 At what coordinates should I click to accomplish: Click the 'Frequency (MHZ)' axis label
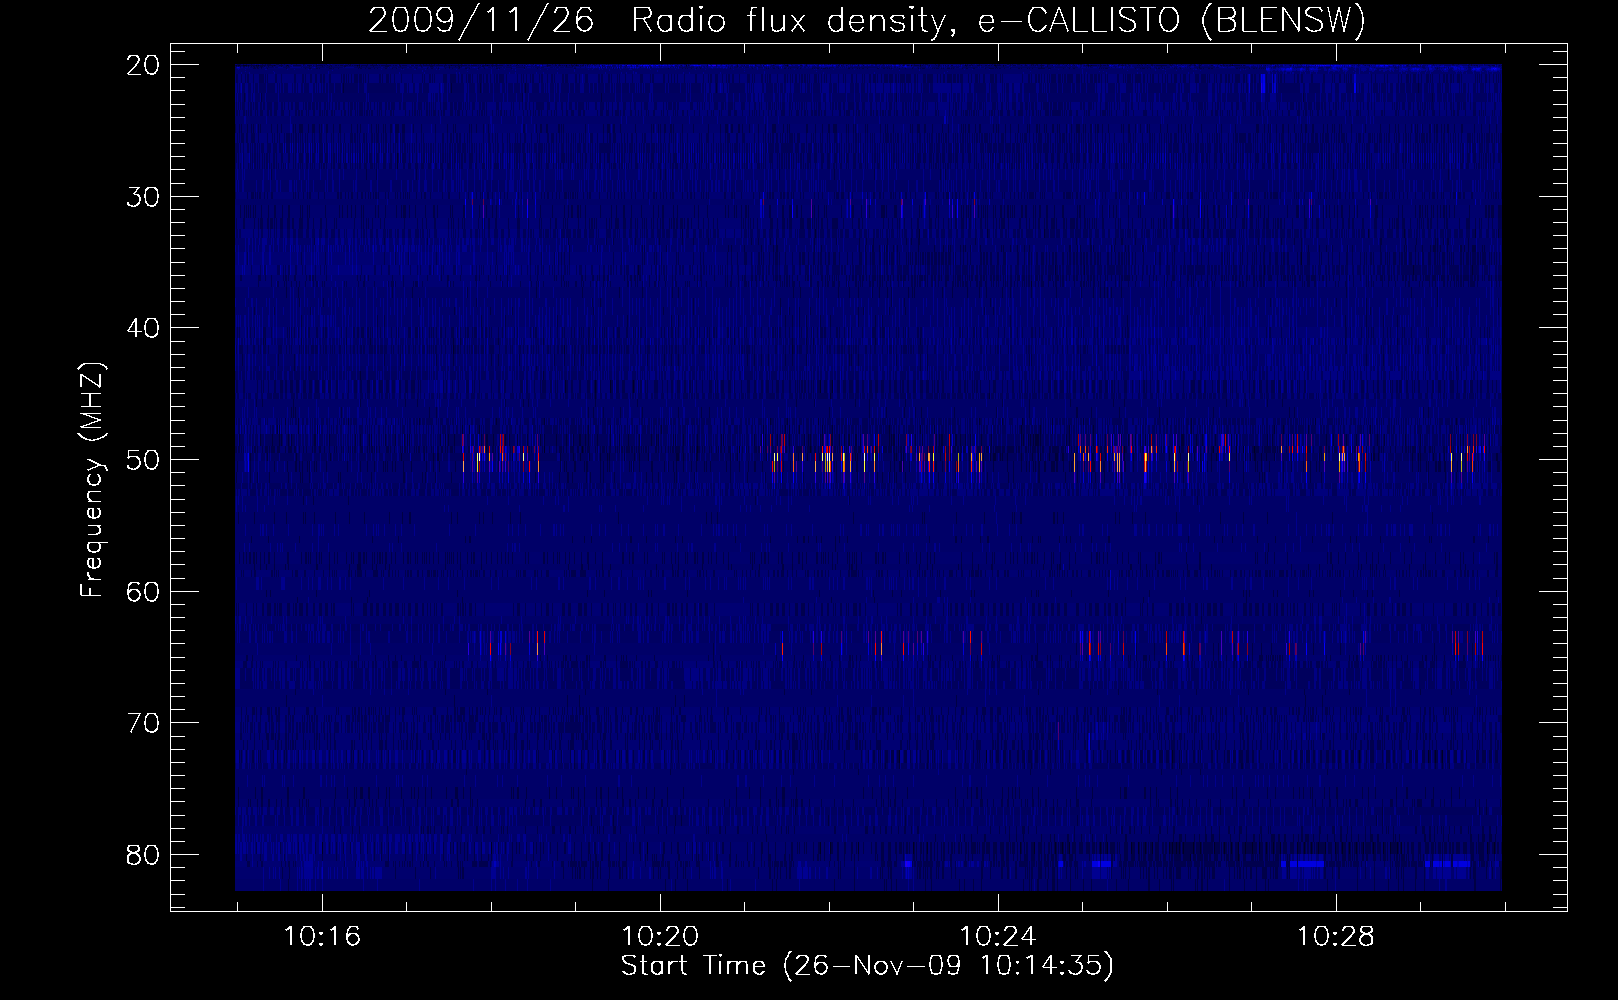click(x=92, y=480)
